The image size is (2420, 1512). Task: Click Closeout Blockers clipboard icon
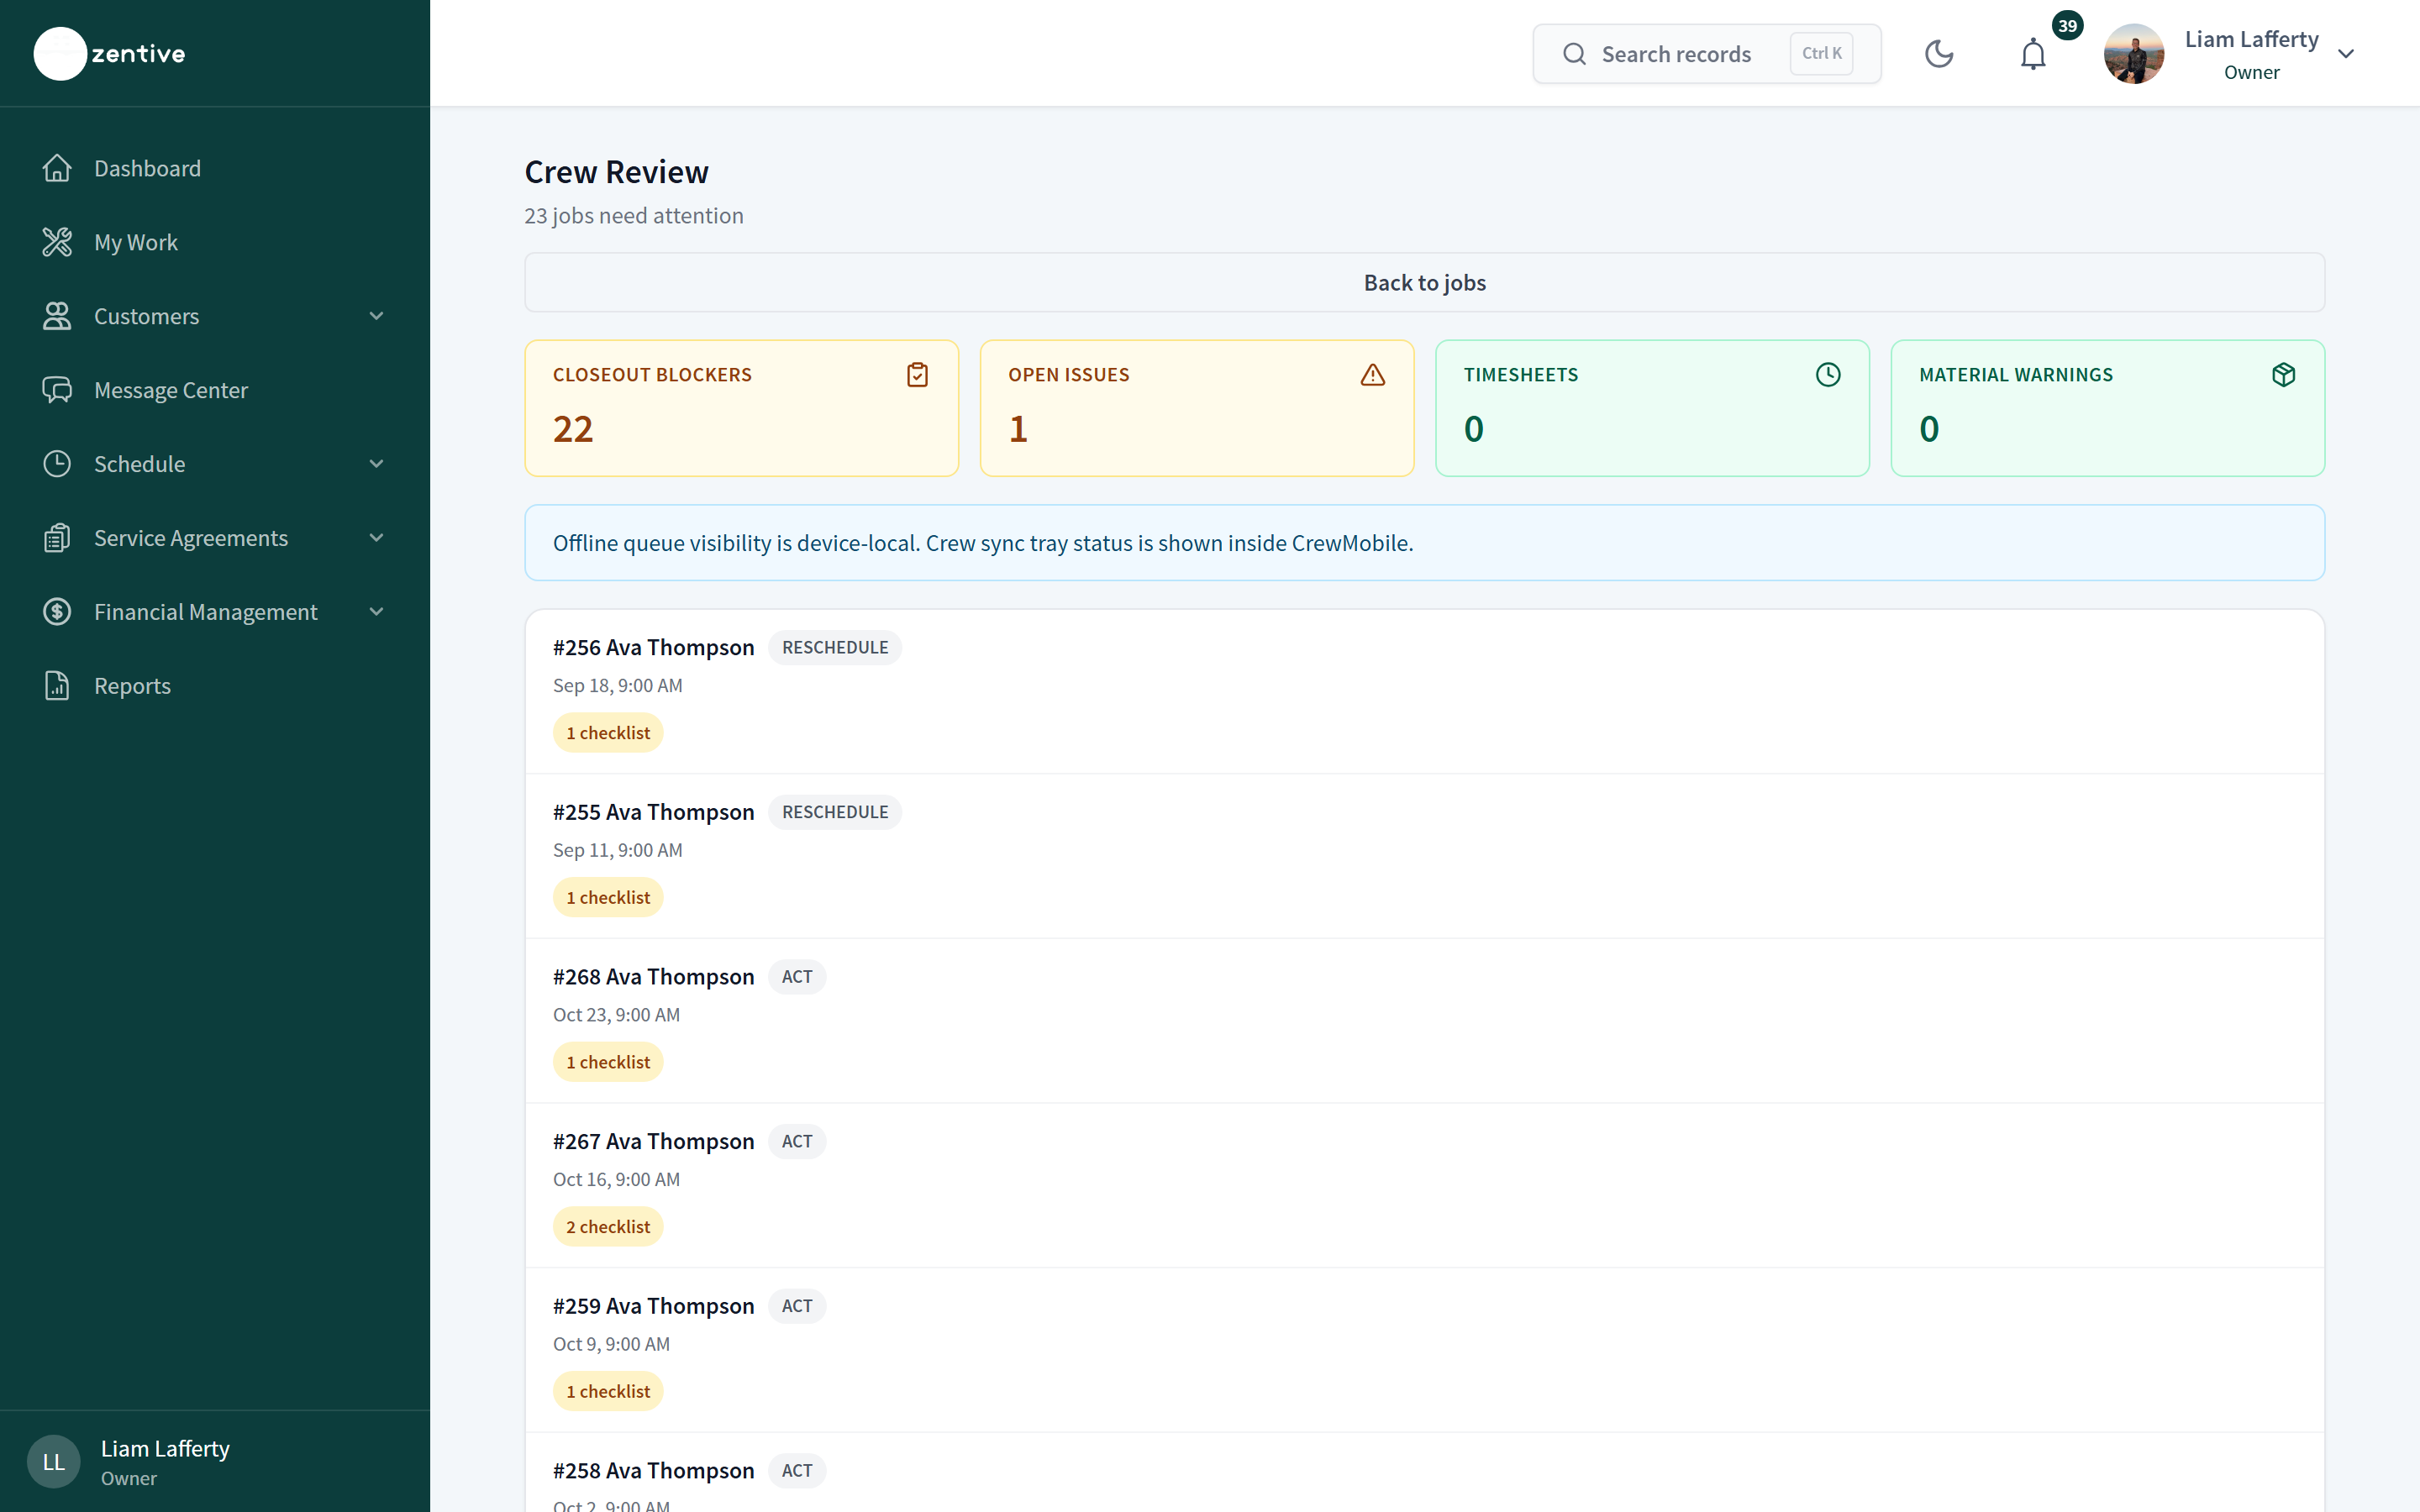pyautogui.click(x=917, y=375)
